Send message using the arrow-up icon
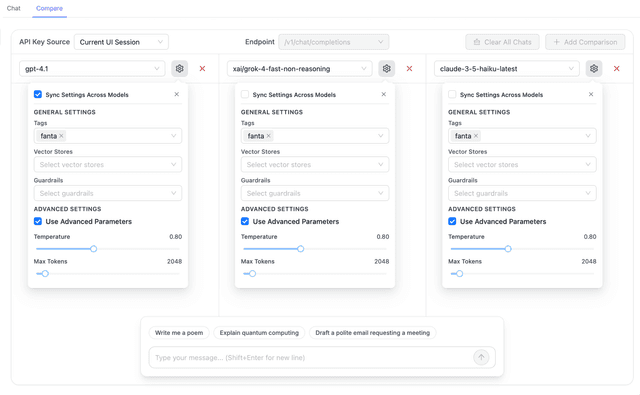Image resolution: width=640 pixels, height=395 pixels. (x=481, y=357)
